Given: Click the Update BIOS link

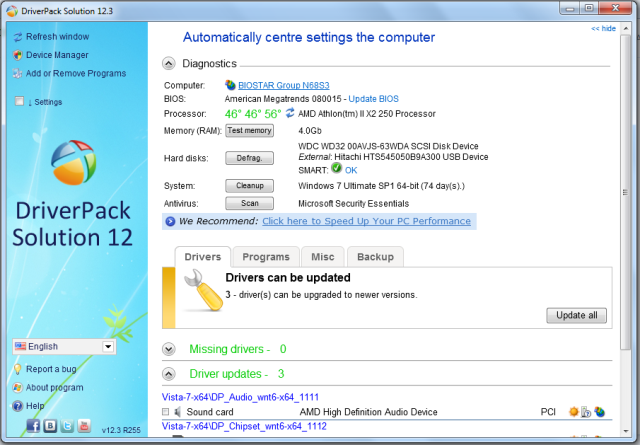Looking at the screenshot, I should coord(373,99).
